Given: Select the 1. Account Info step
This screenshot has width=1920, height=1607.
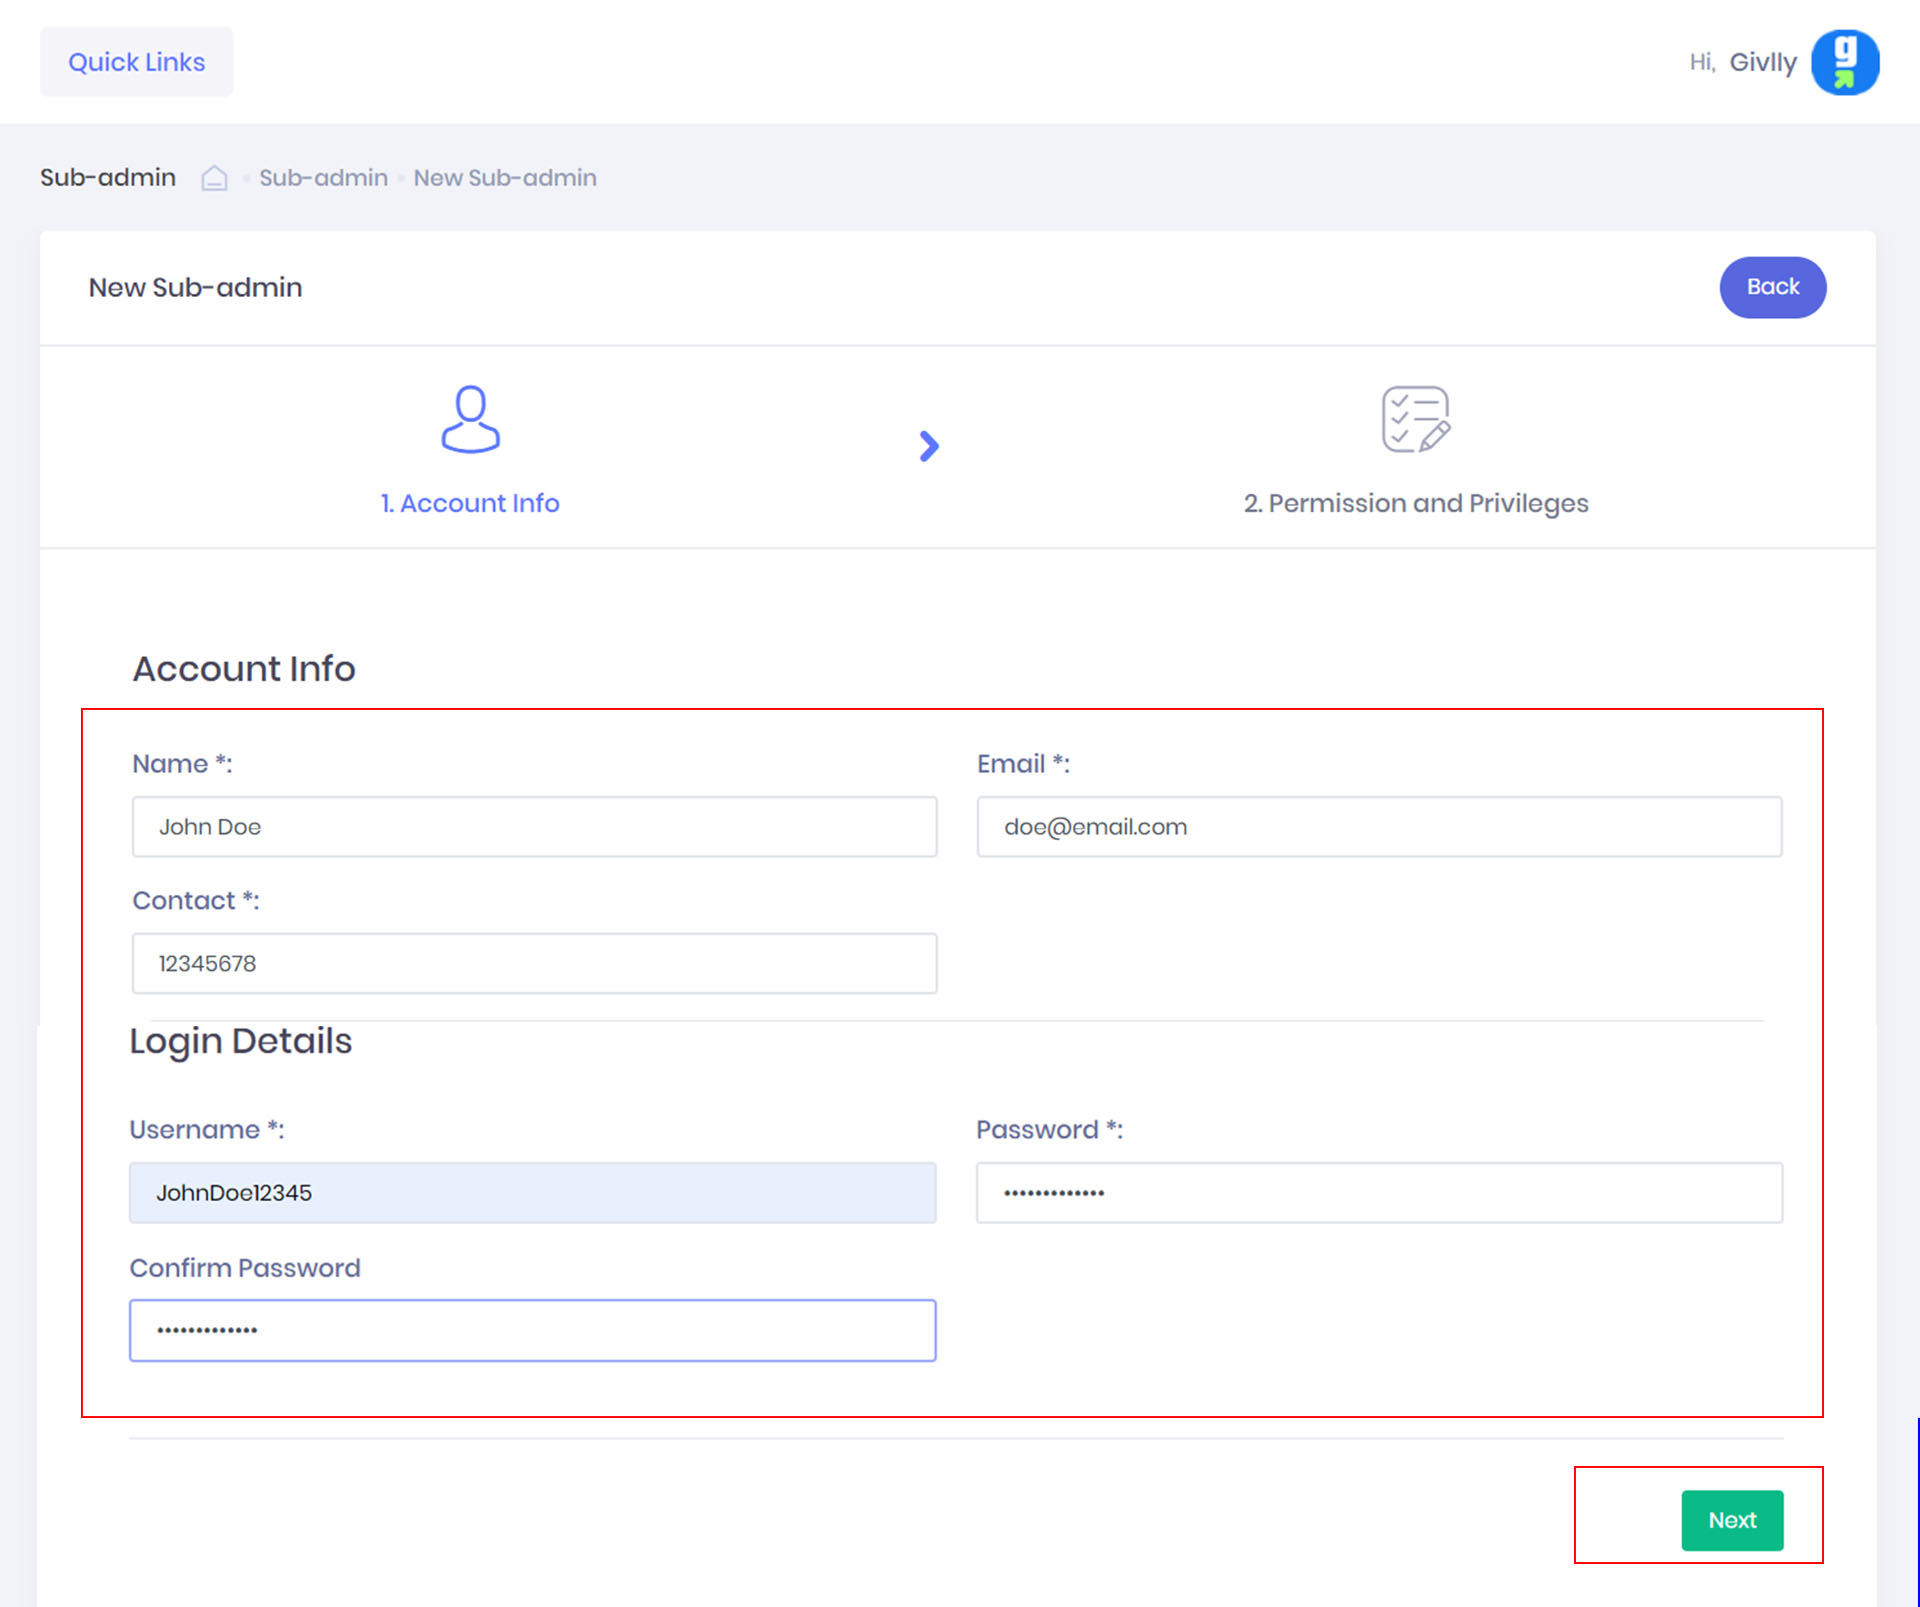Looking at the screenshot, I should click(470, 503).
